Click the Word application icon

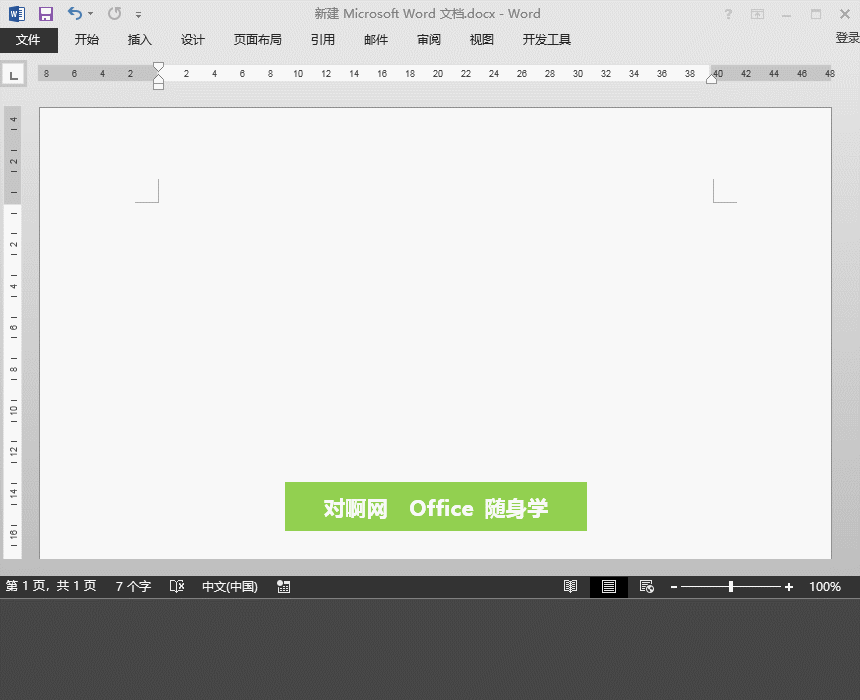pyautogui.click(x=16, y=14)
